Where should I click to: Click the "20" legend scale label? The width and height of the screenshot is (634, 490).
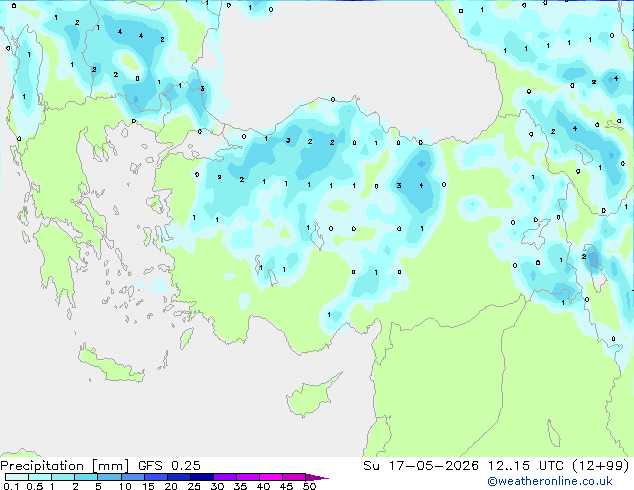tap(171, 486)
